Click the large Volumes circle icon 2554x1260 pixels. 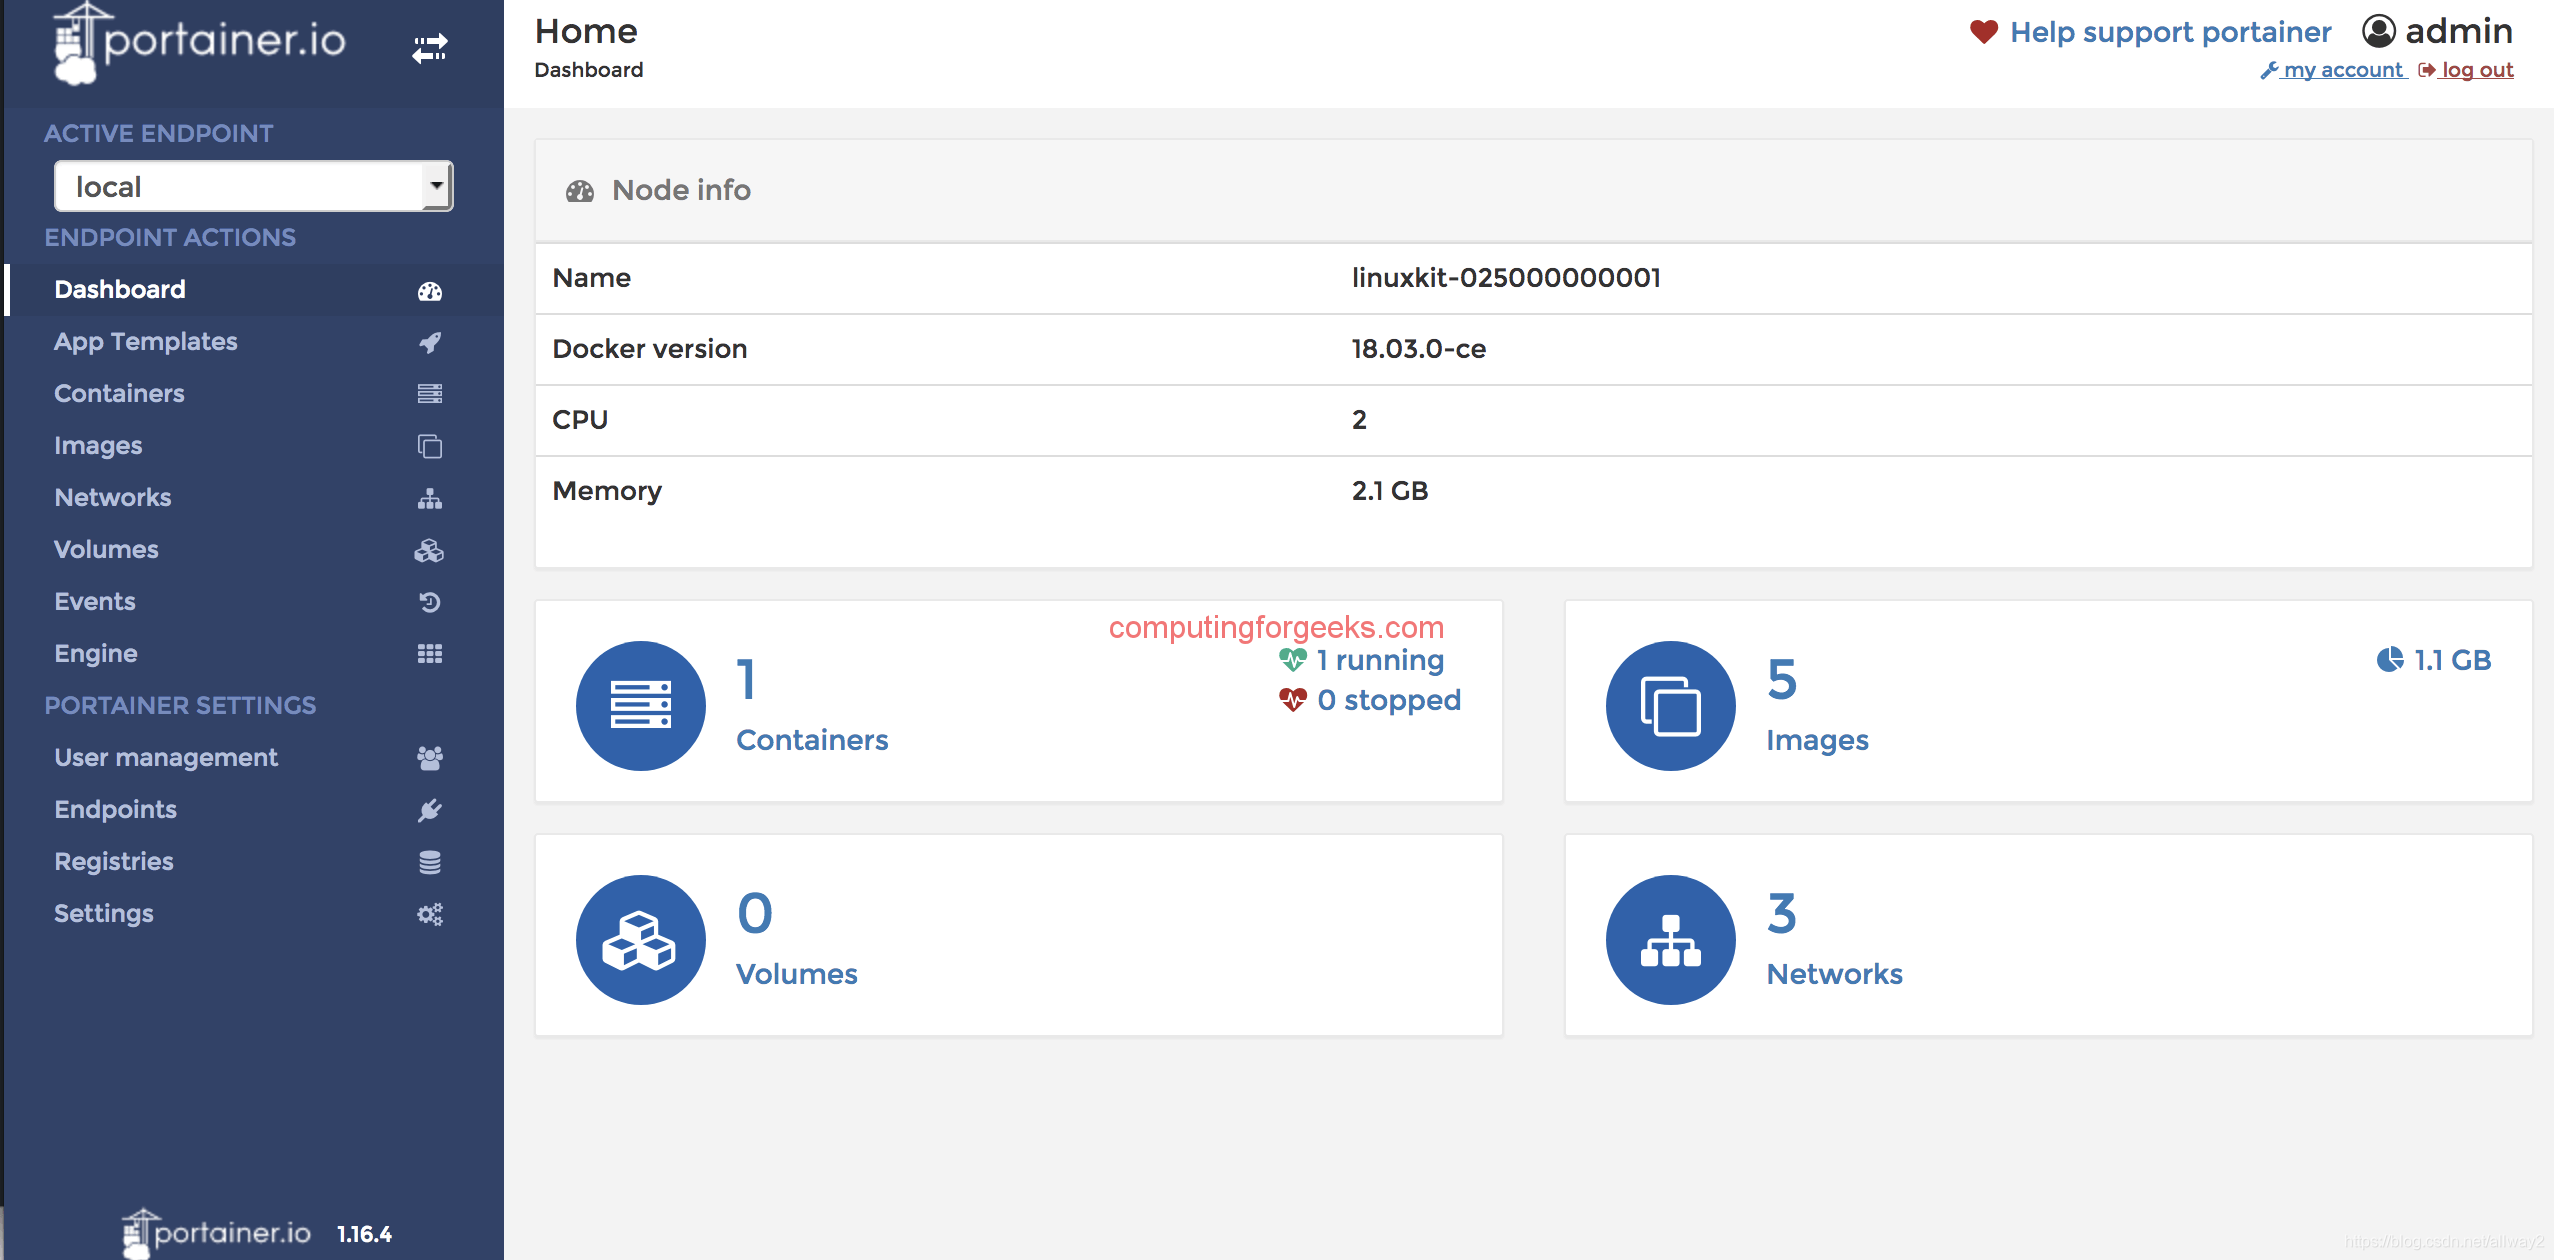point(641,939)
